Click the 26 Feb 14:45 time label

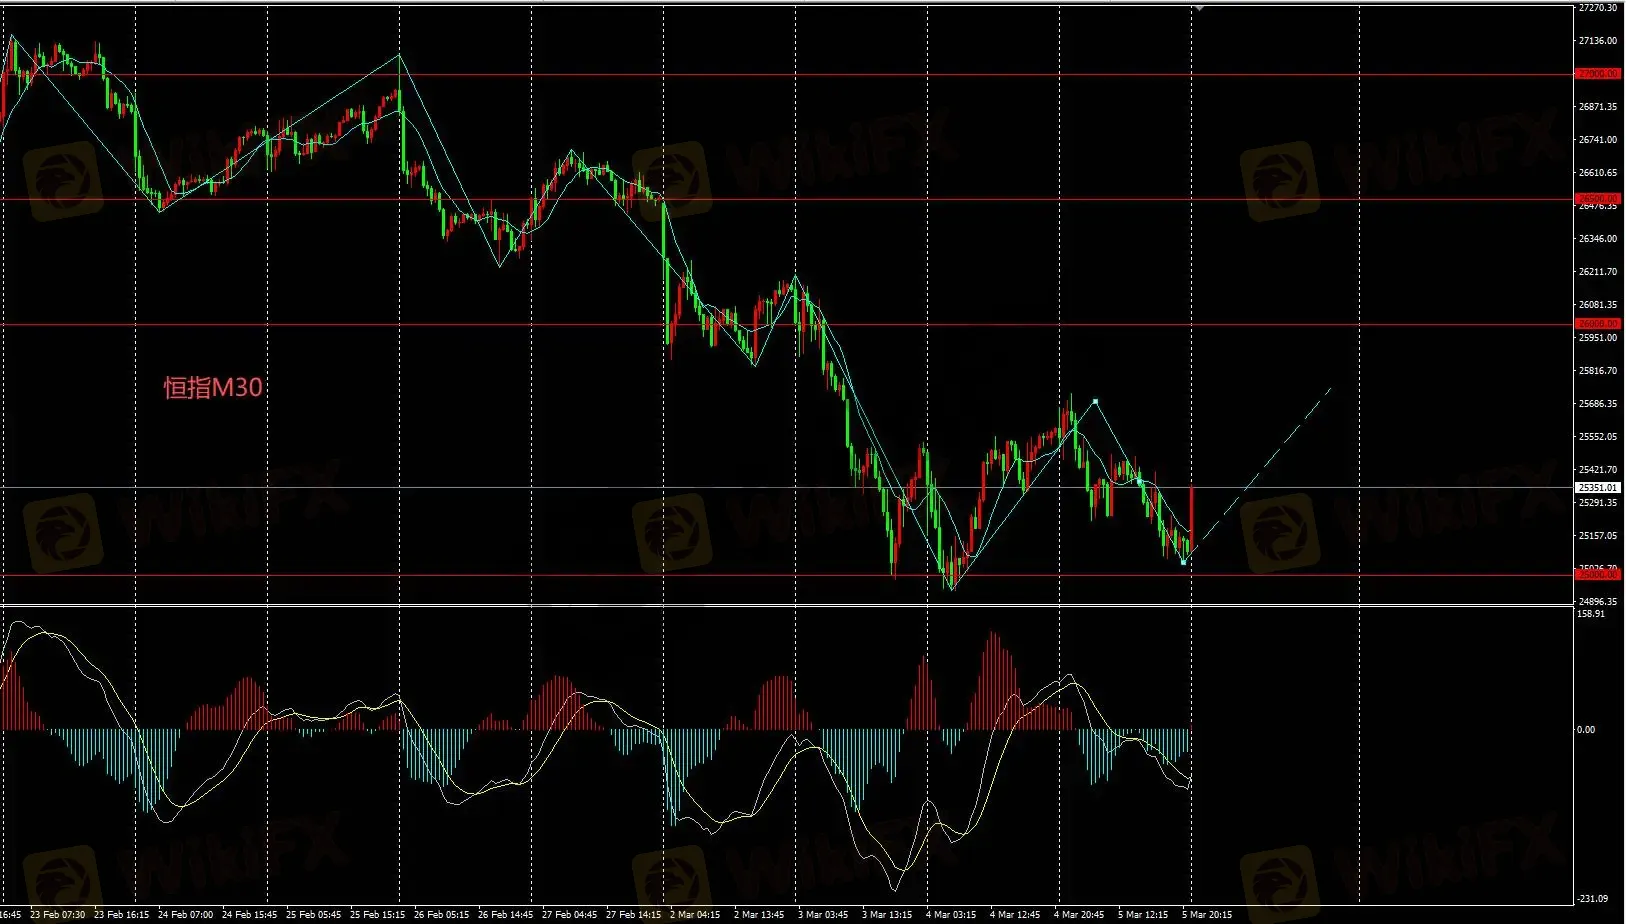point(506,915)
